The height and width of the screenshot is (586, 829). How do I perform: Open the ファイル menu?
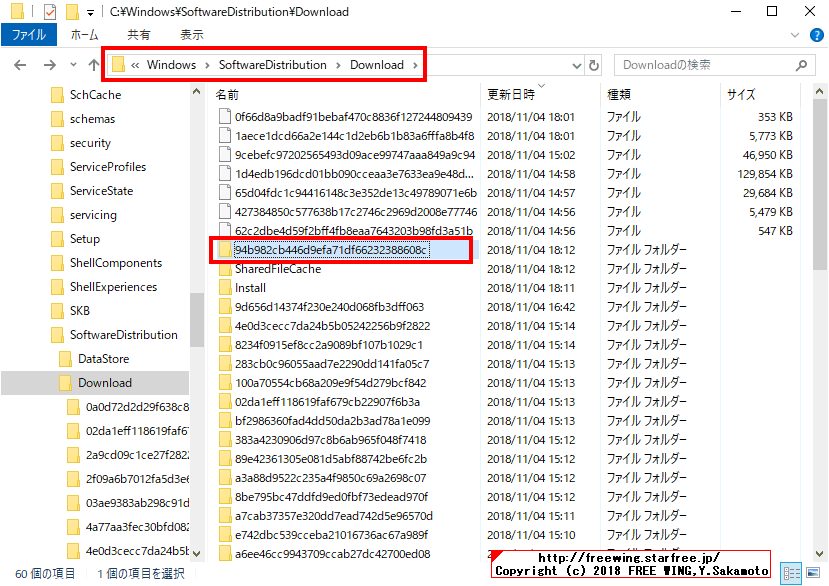point(30,33)
